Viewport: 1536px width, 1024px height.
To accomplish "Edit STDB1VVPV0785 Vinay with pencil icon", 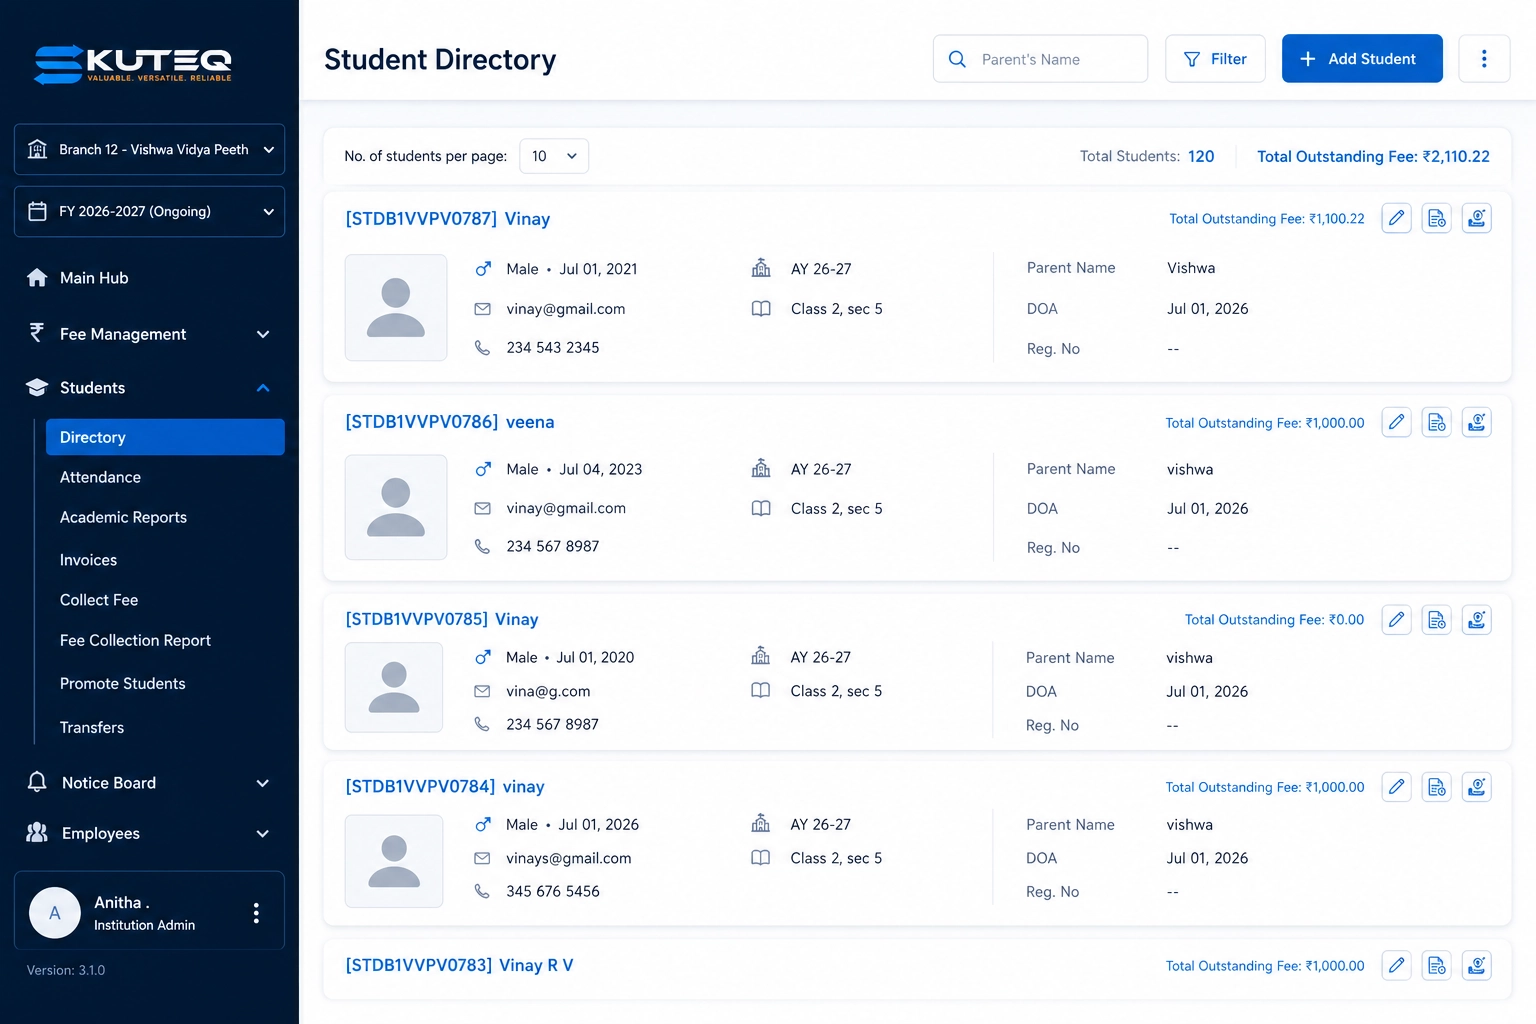I will coord(1396,620).
